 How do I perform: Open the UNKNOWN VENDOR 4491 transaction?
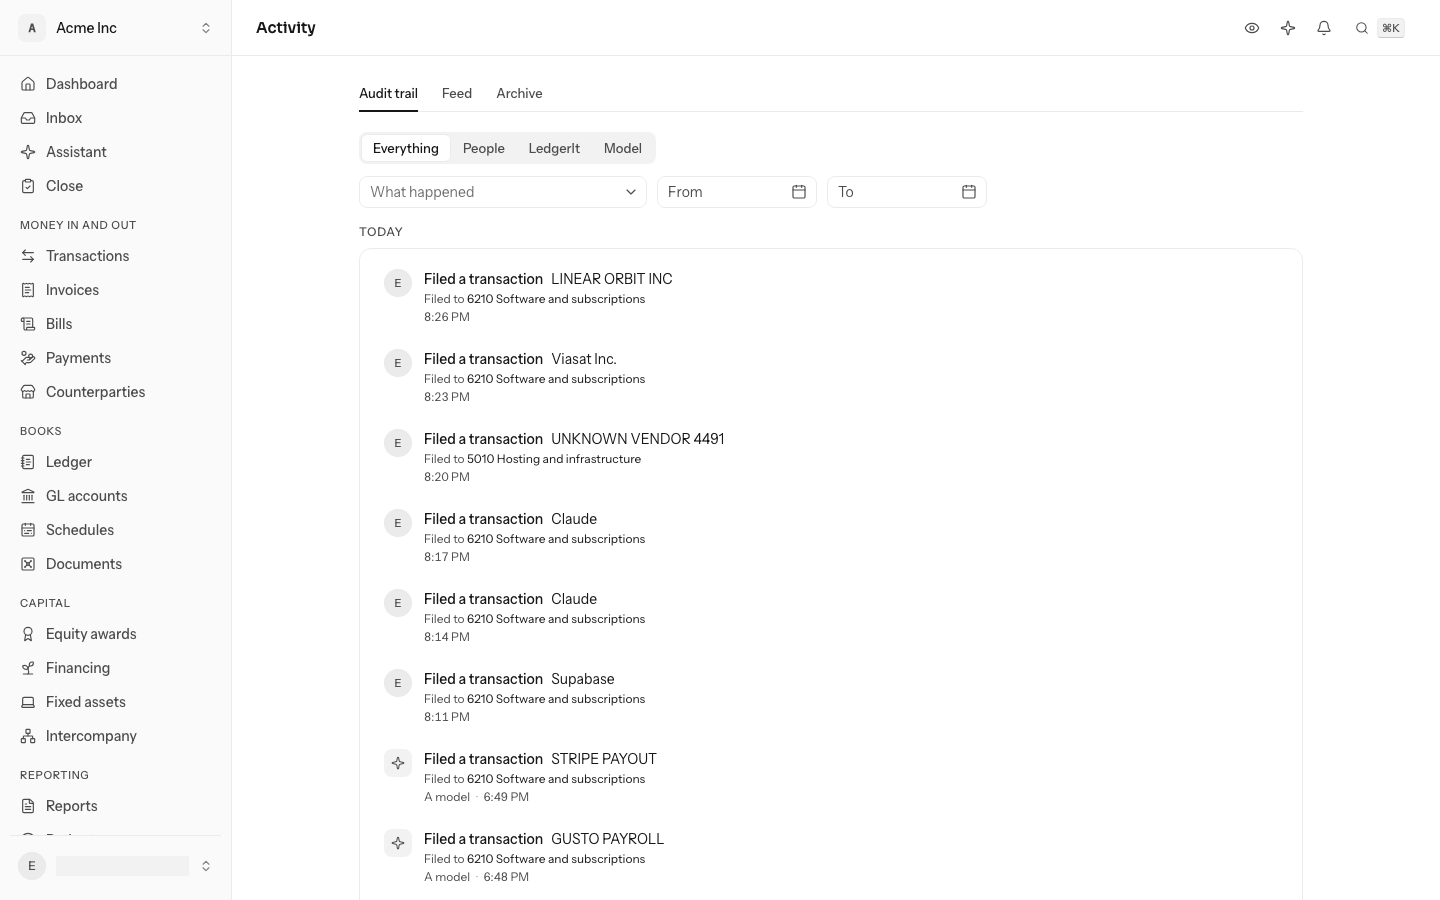[637, 439]
